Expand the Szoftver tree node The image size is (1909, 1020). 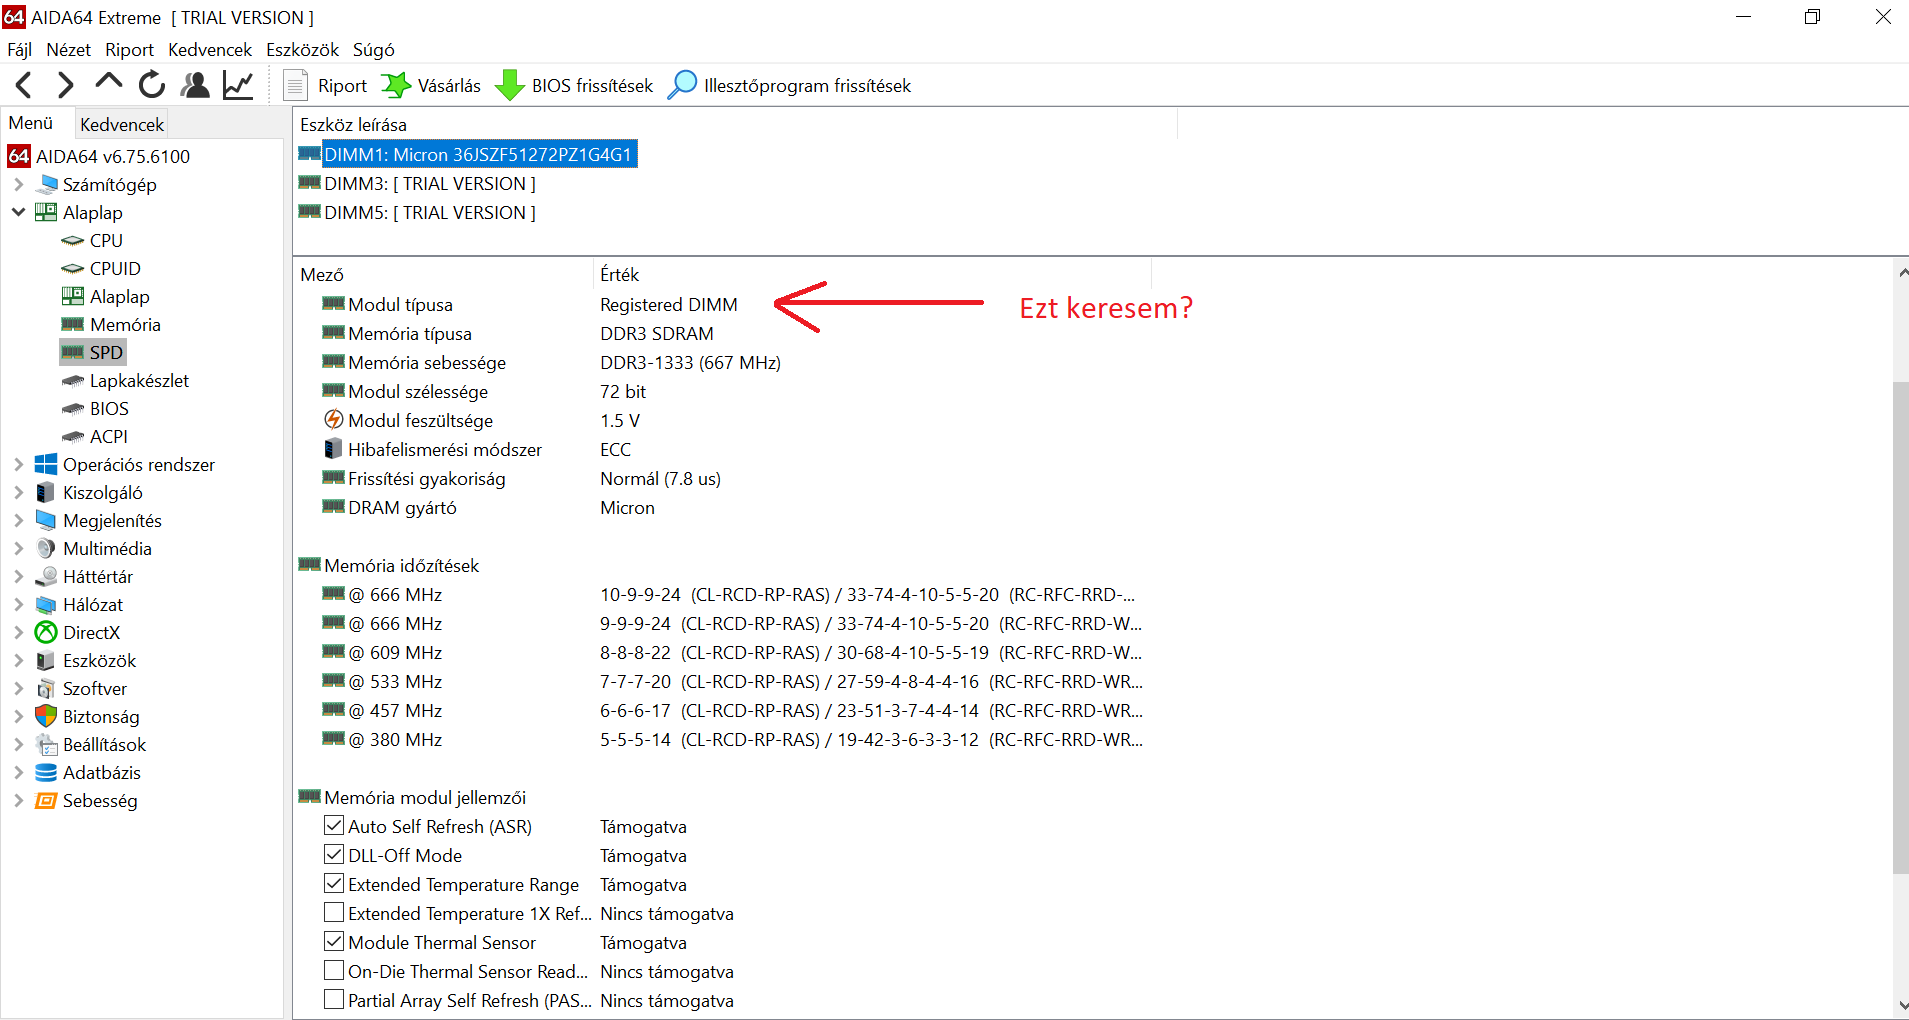coord(18,688)
